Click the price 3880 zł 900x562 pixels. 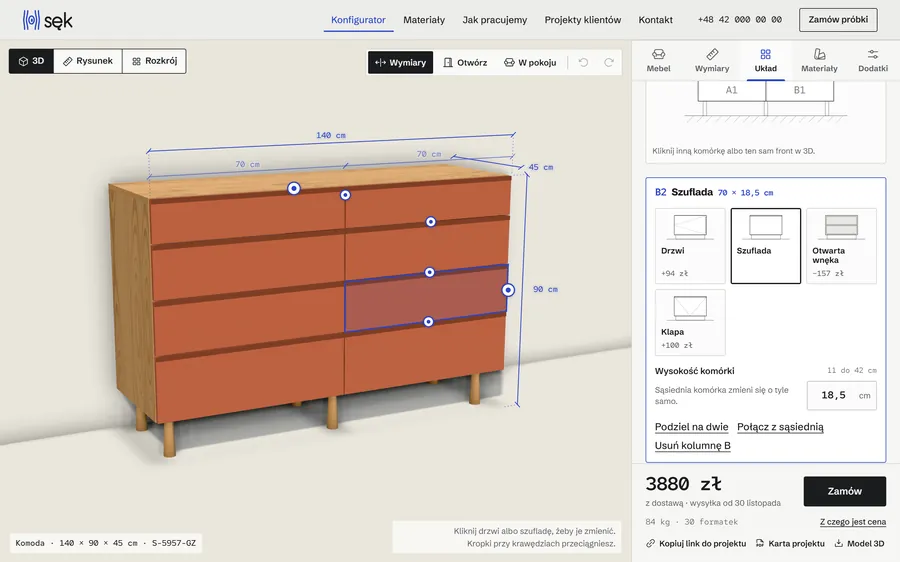683,484
